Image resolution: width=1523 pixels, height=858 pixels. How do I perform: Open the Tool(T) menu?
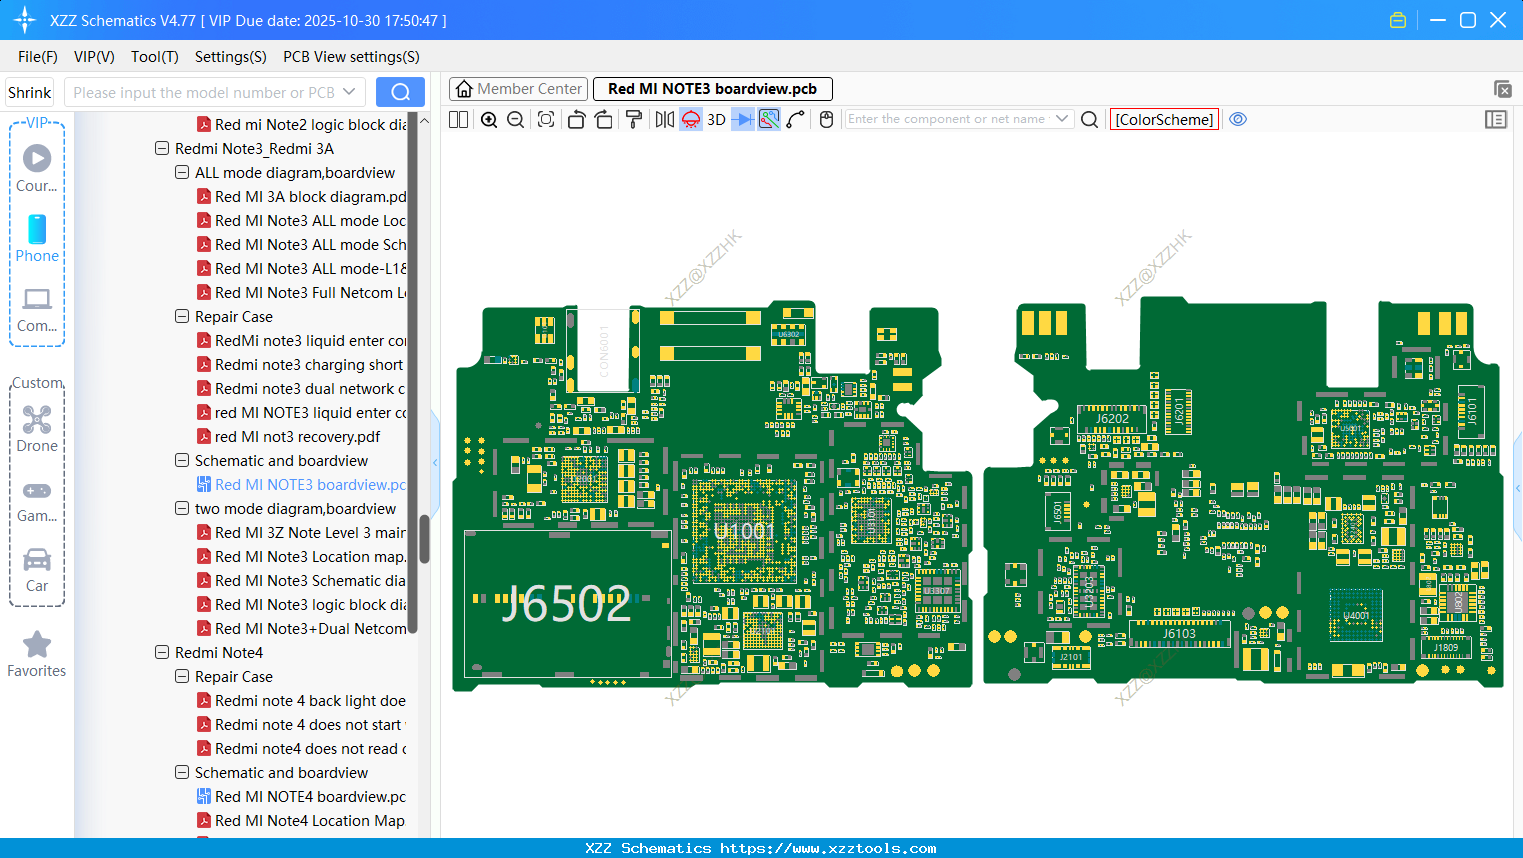[155, 57]
